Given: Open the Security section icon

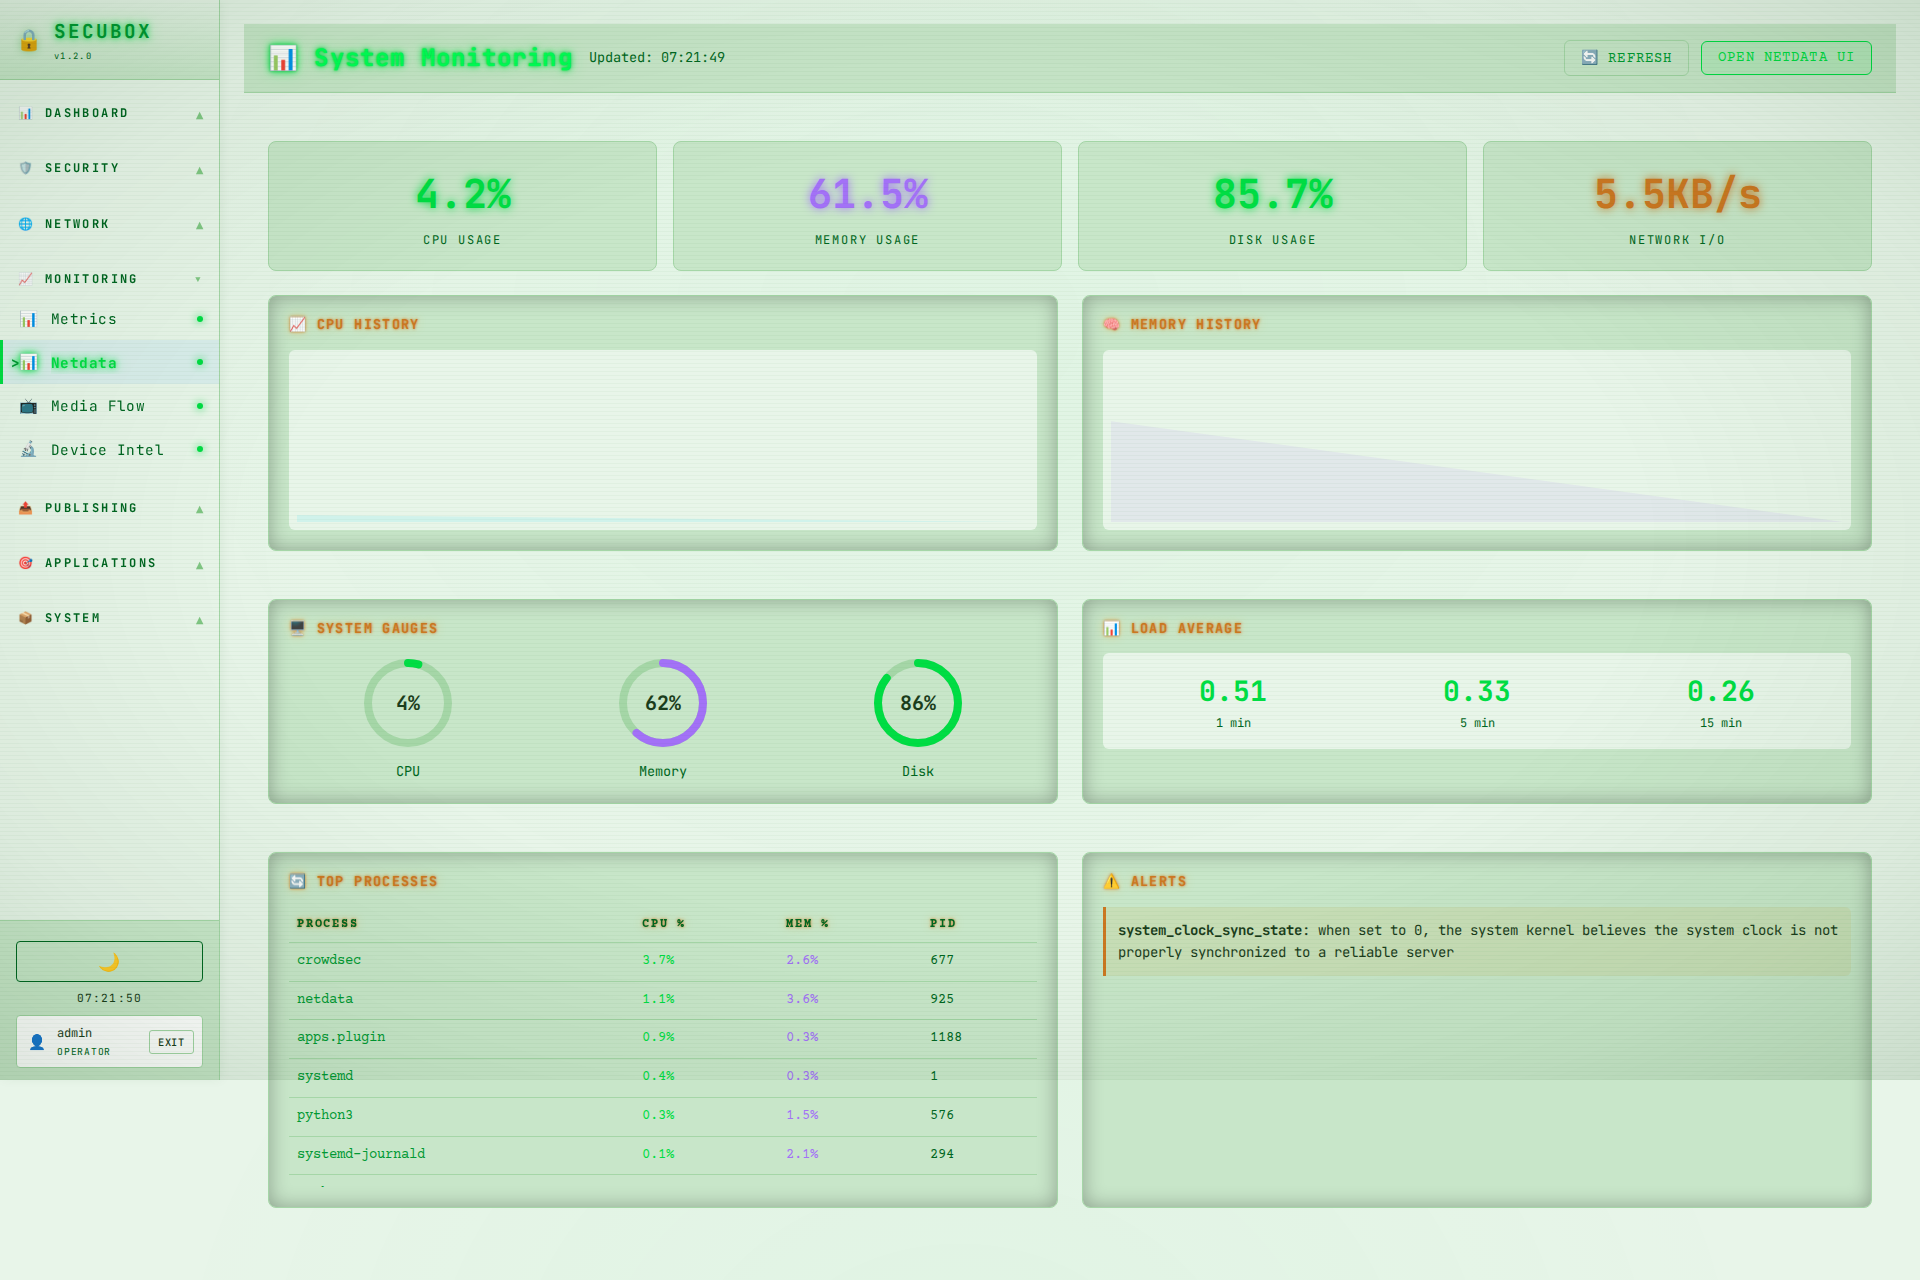Looking at the screenshot, I should pos(25,168).
